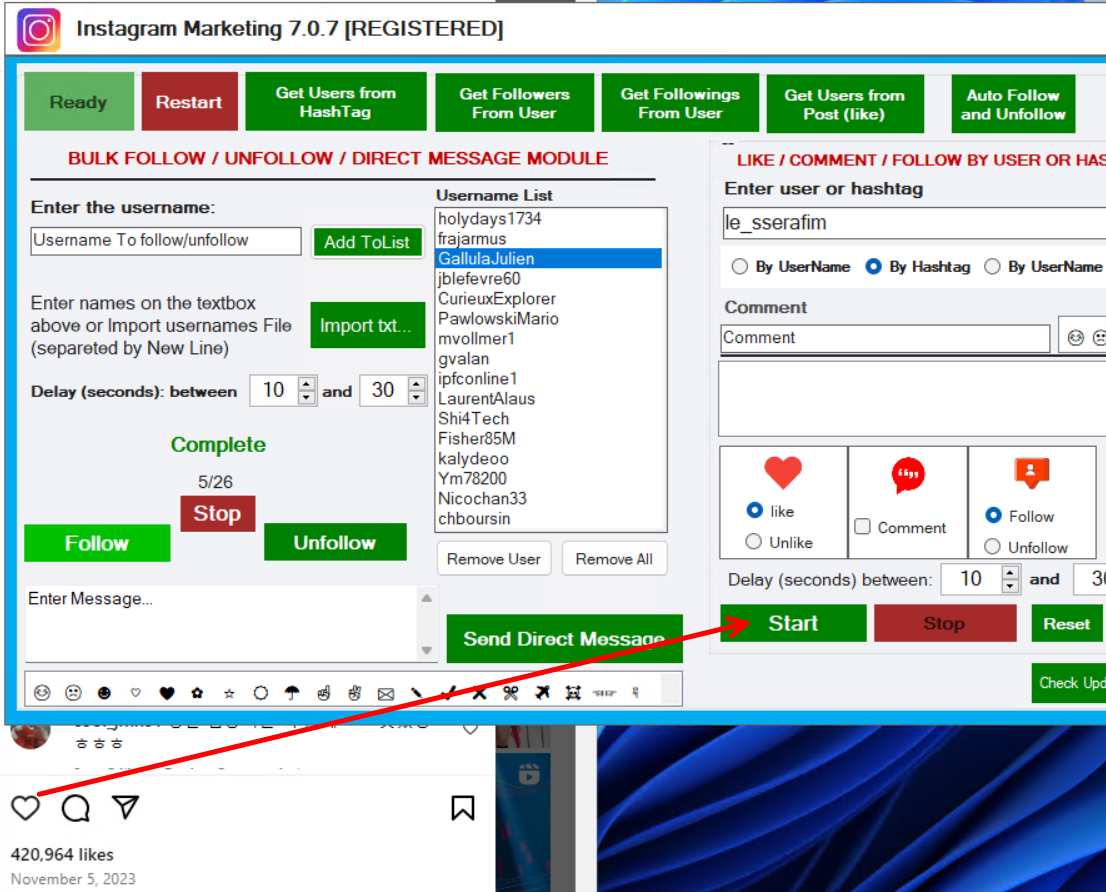Select the Unfollow radio option at right
Screen dimensions: 1106x892
tap(993, 547)
